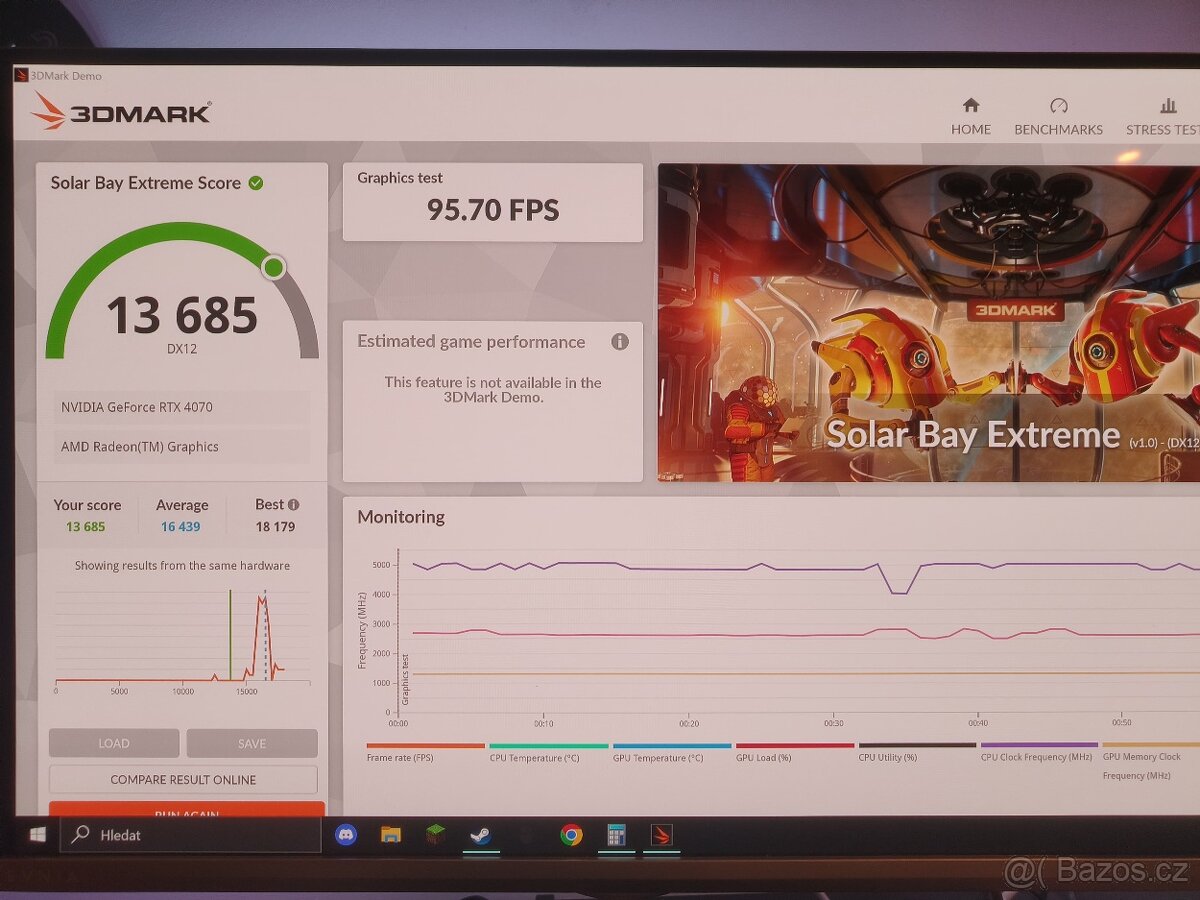Click the Save result button

point(252,743)
